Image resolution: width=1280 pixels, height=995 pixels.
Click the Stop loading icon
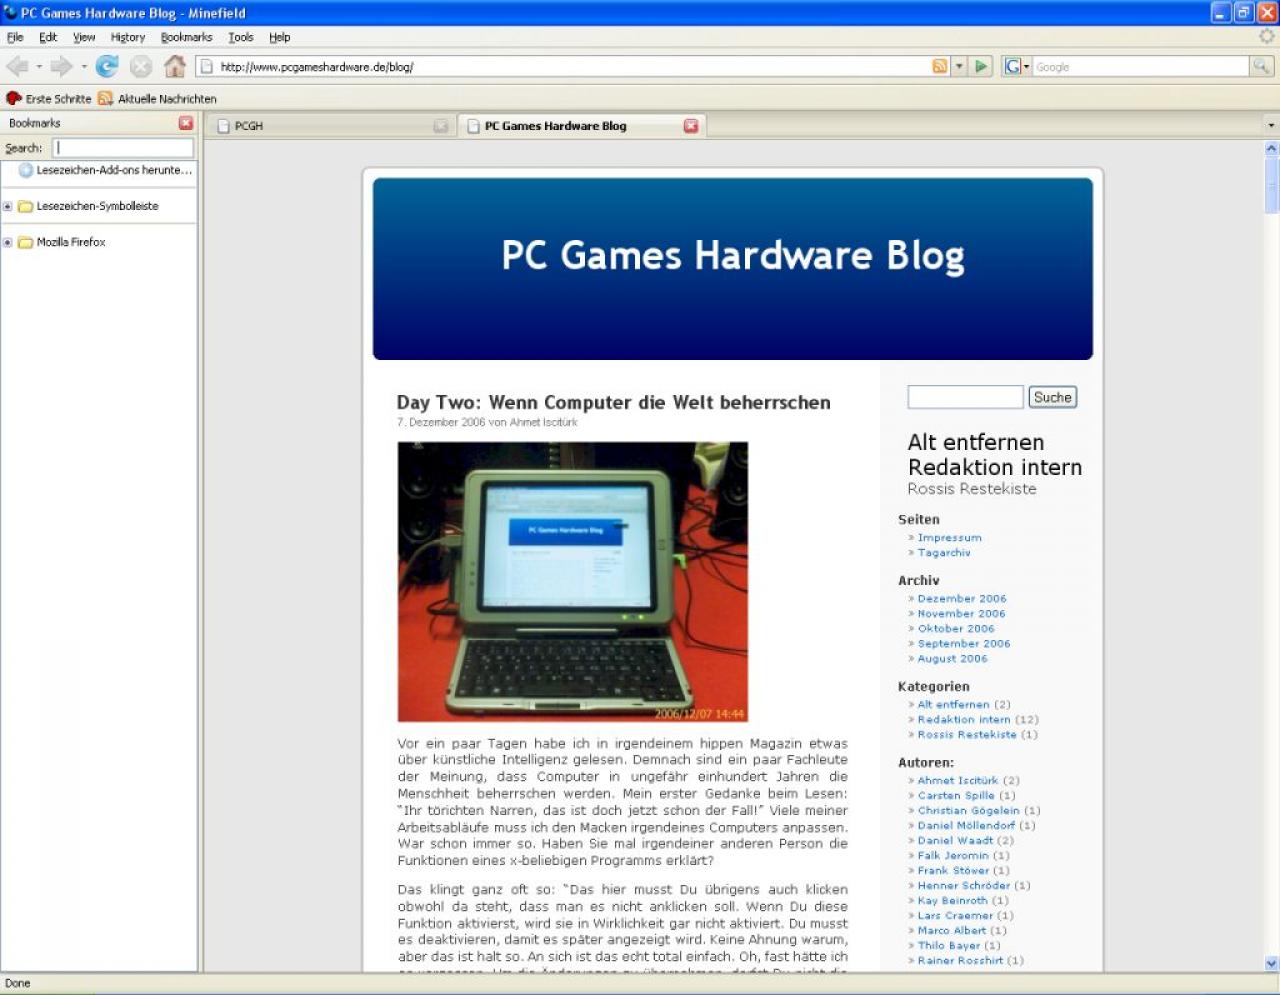[x=141, y=67]
